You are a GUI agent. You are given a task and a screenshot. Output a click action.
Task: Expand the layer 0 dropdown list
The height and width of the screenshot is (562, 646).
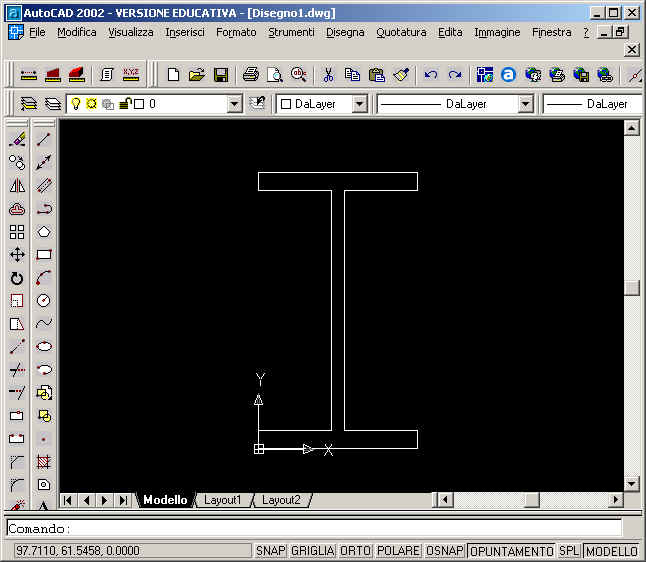click(x=234, y=104)
